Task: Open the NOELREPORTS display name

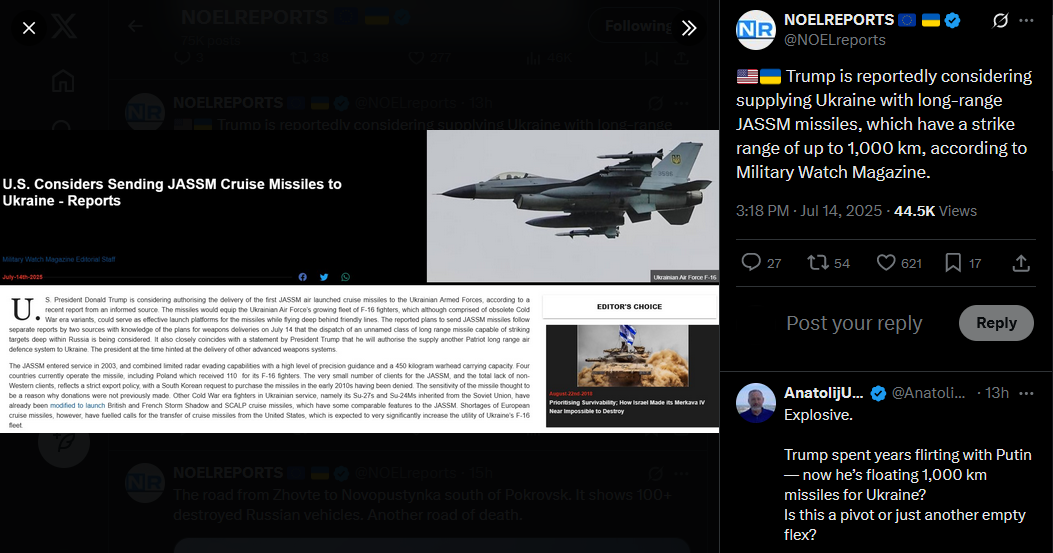Action: click(839, 20)
